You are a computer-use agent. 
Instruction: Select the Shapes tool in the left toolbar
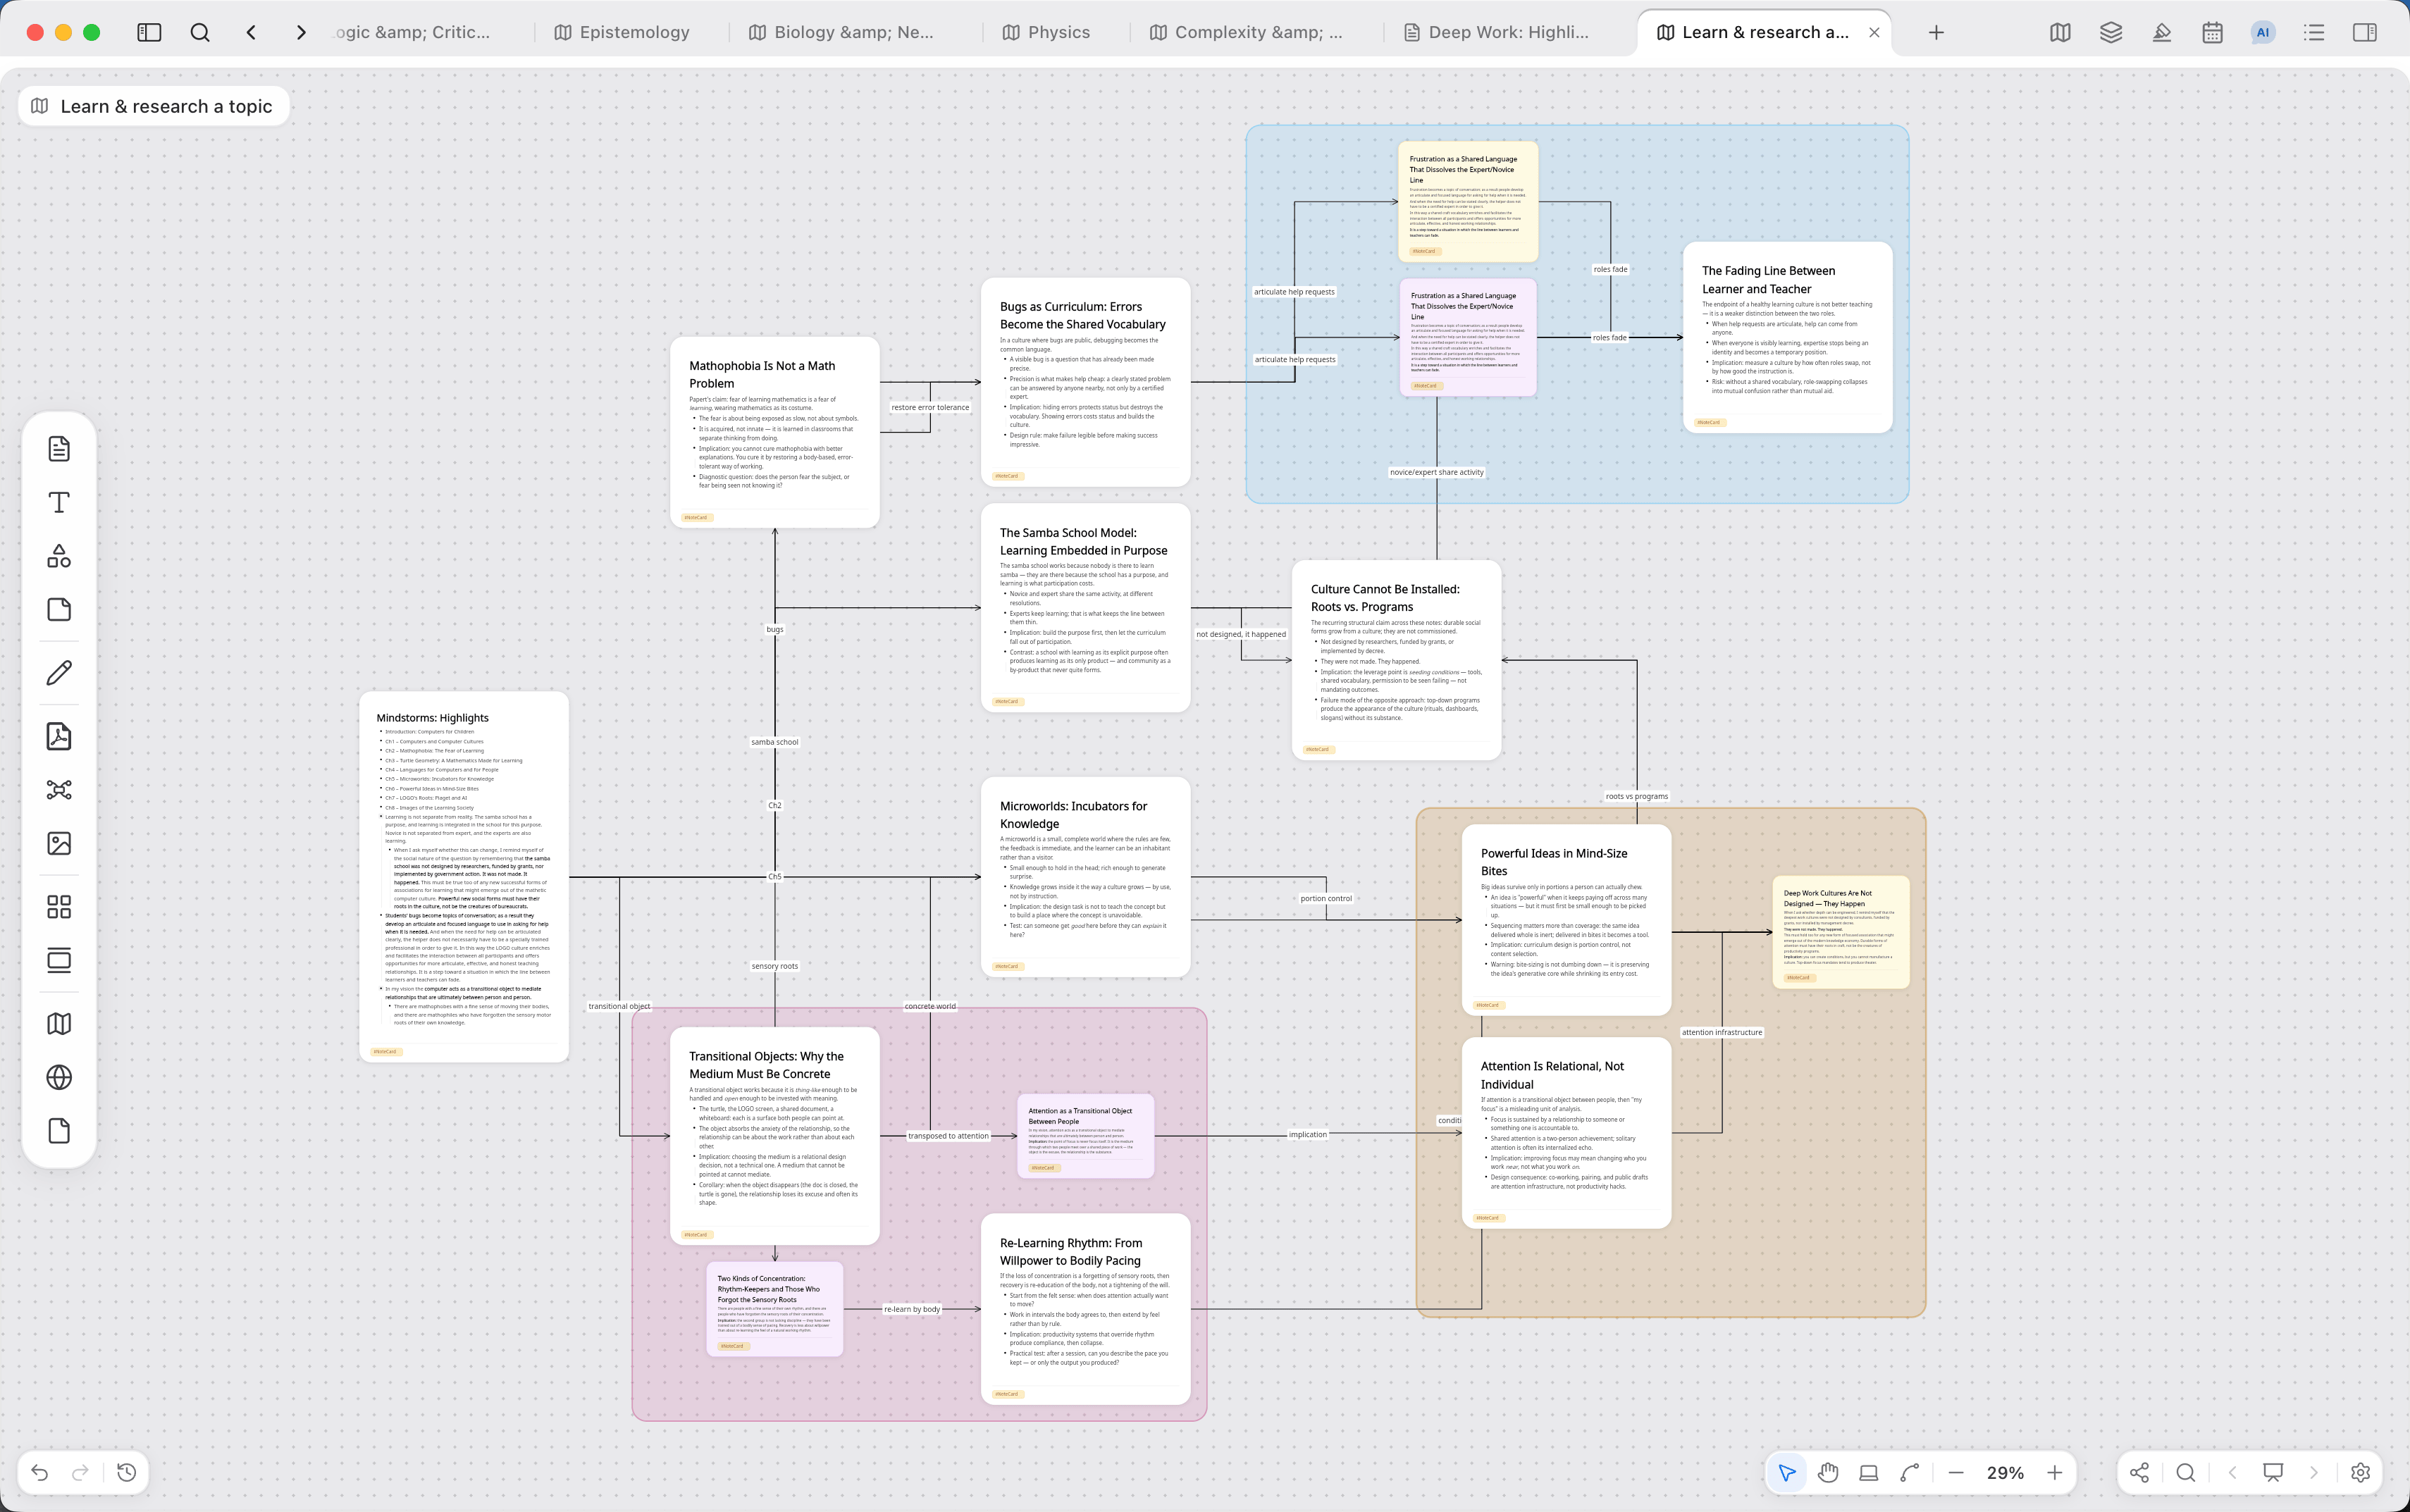point(59,556)
